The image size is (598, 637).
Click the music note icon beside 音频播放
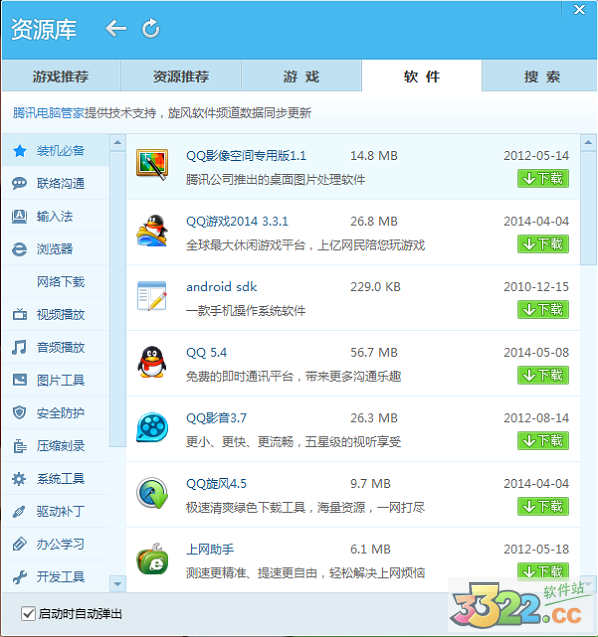(x=20, y=347)
